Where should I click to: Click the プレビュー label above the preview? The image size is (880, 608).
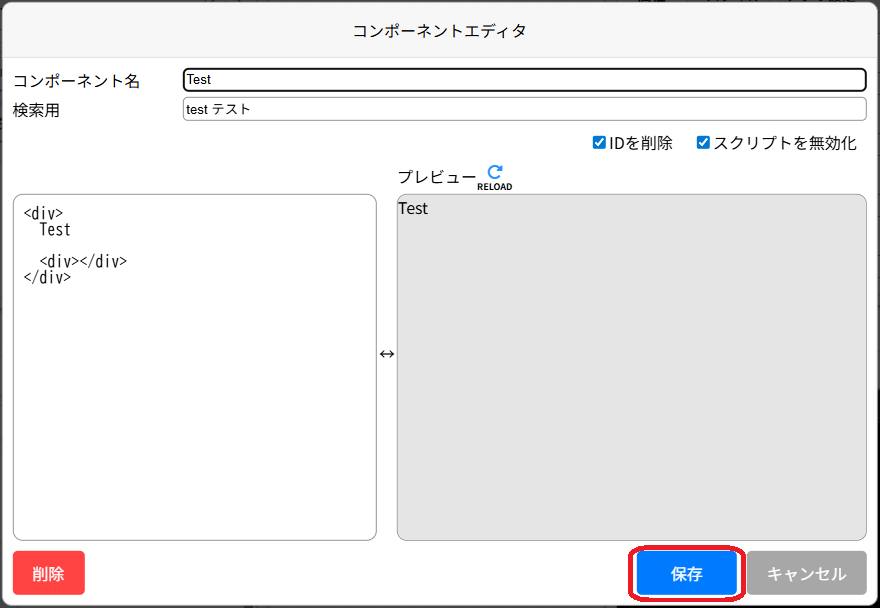click(437, 177)
